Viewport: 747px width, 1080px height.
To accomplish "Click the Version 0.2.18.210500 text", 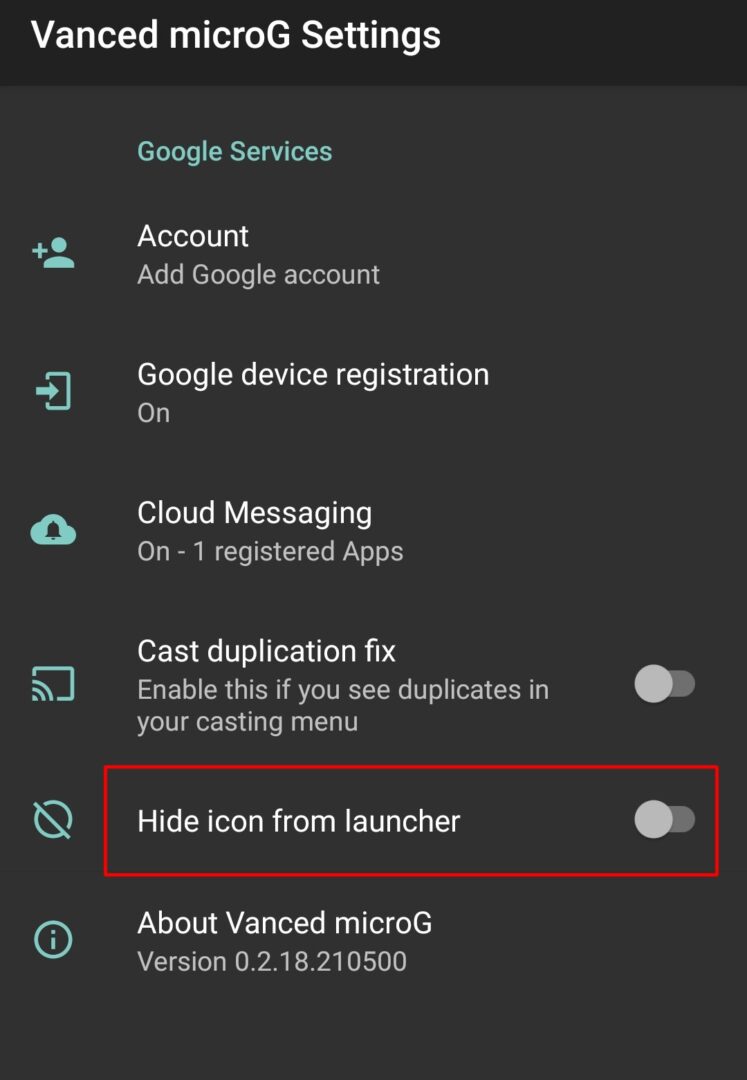I will click(x=272, y=961).
